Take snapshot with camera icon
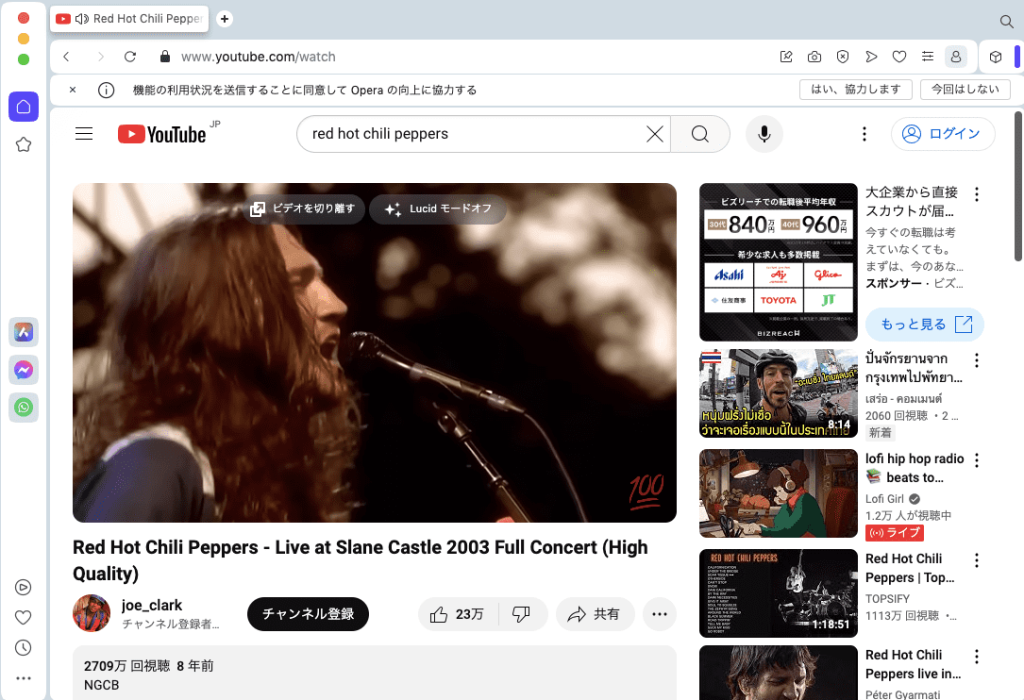This screenshot has height=700, width=1024. click(814, 57)
